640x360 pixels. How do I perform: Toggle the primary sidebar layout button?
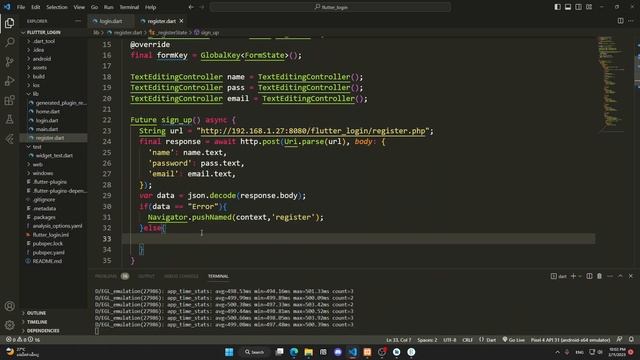pos(558,7)
